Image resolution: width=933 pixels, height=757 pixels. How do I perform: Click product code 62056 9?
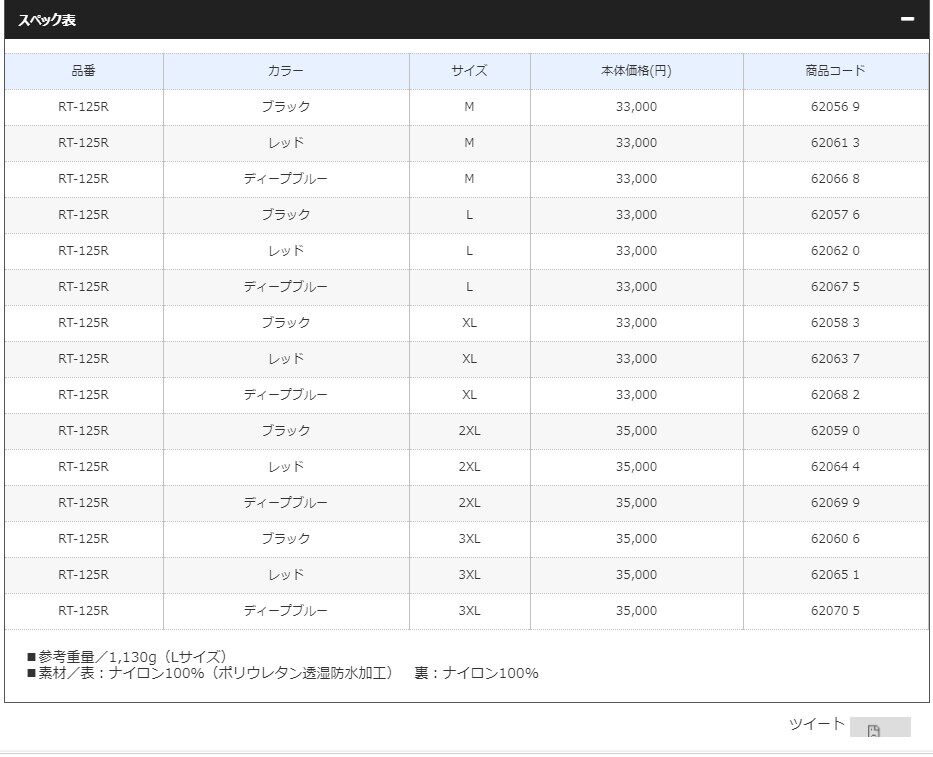coord(835,107)
